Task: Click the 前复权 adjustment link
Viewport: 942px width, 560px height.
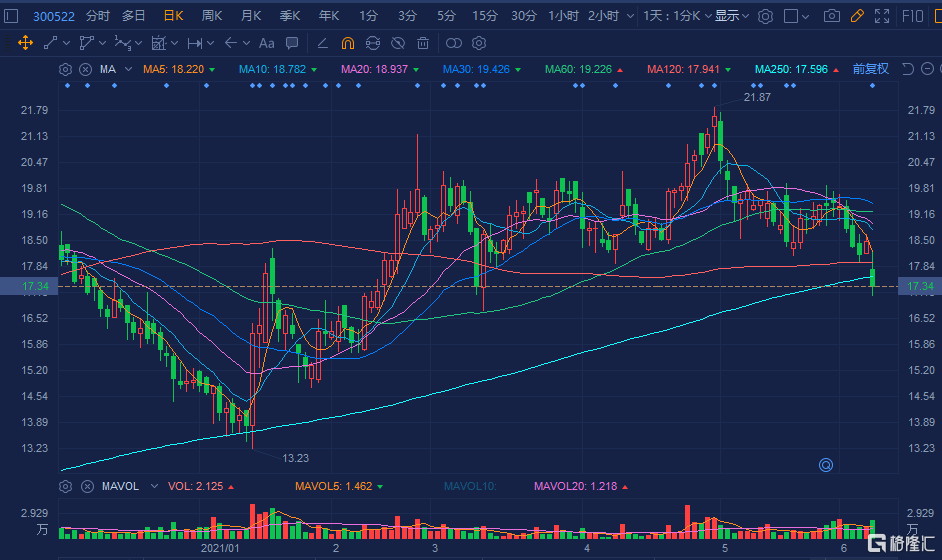Action: point(871,69)
